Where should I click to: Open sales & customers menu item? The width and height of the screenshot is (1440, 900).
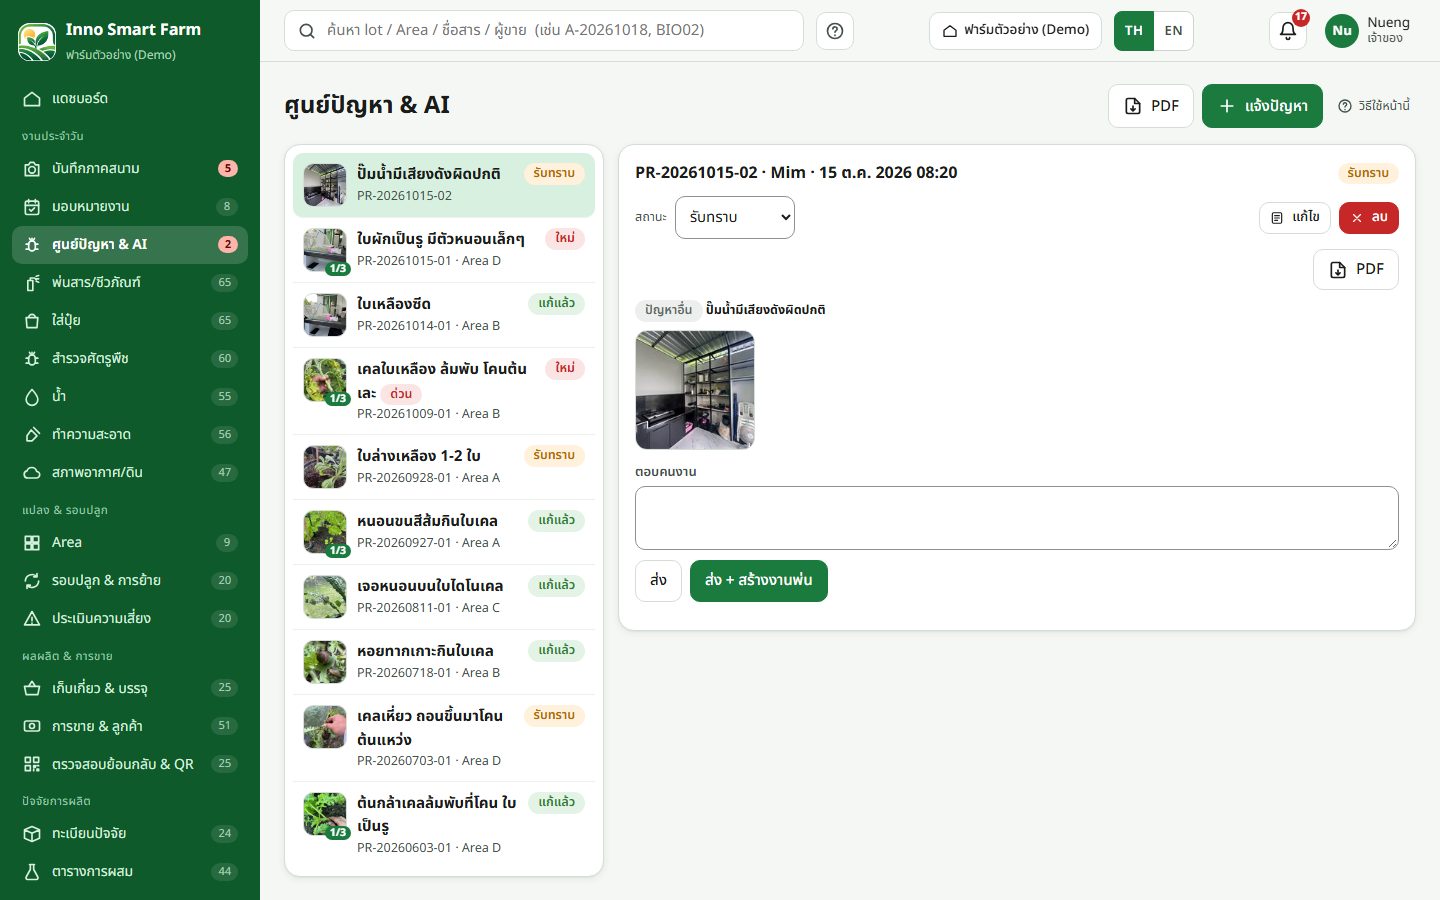[130, 726]
